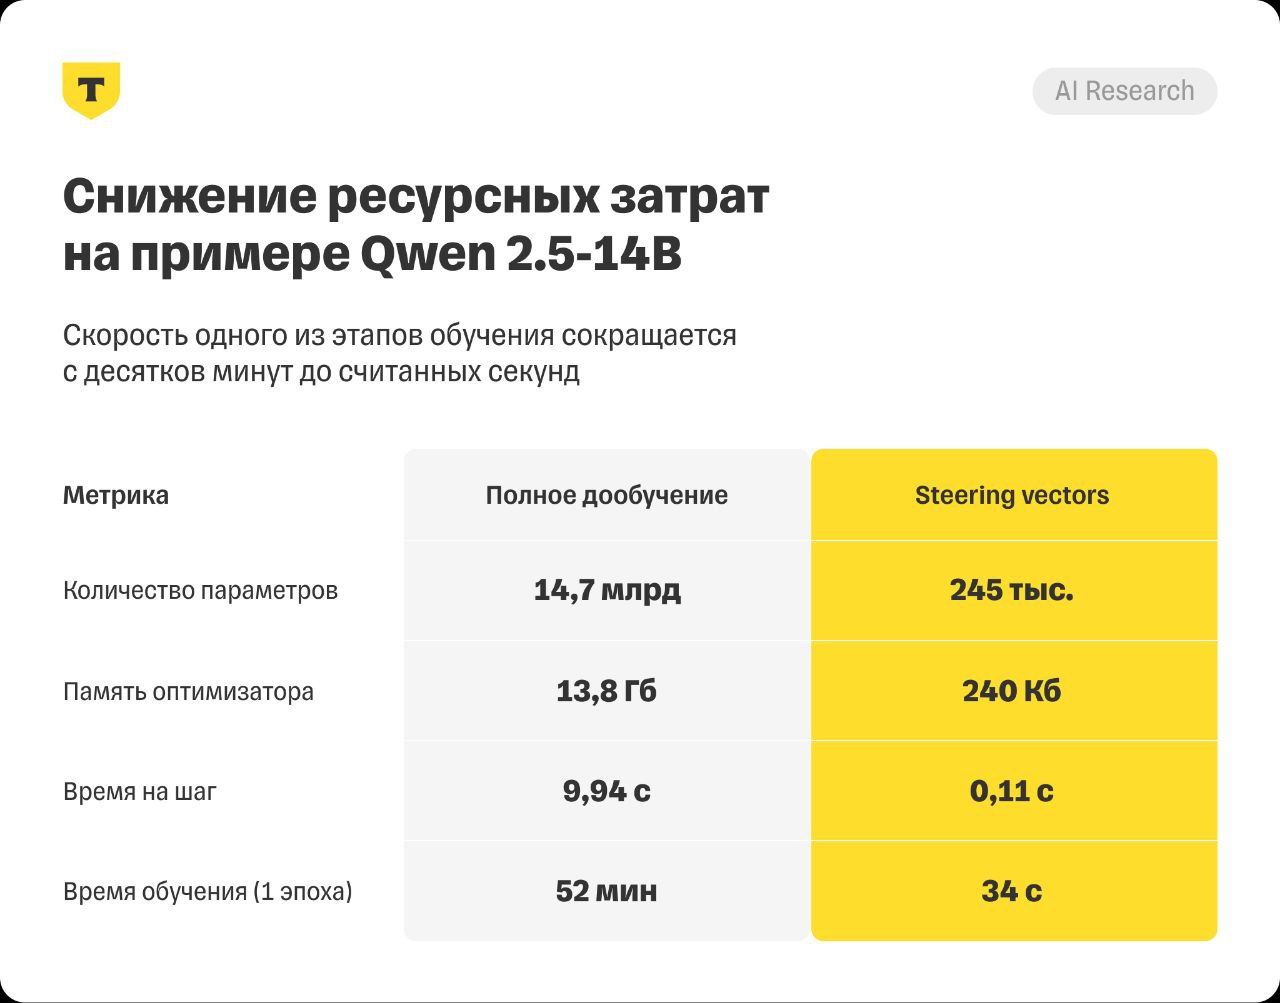
Task: Click the "Steering vectors" column header
Action: click(x=1012, y=495)
